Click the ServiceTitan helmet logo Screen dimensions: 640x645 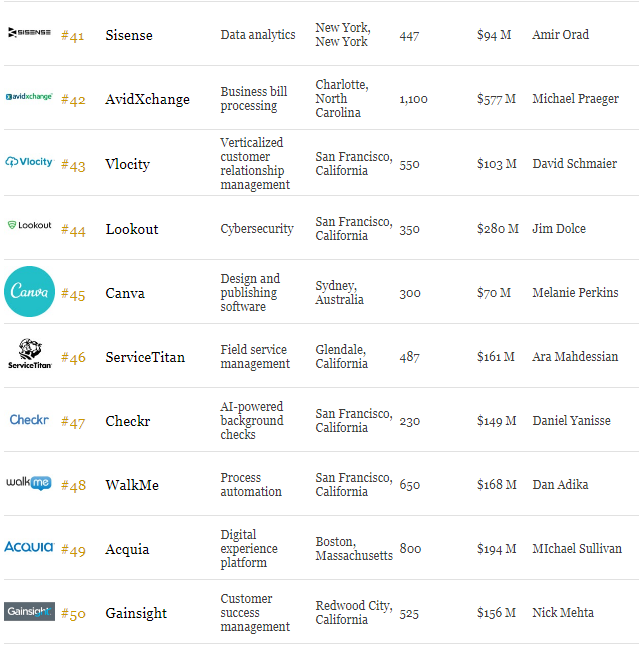30,354
